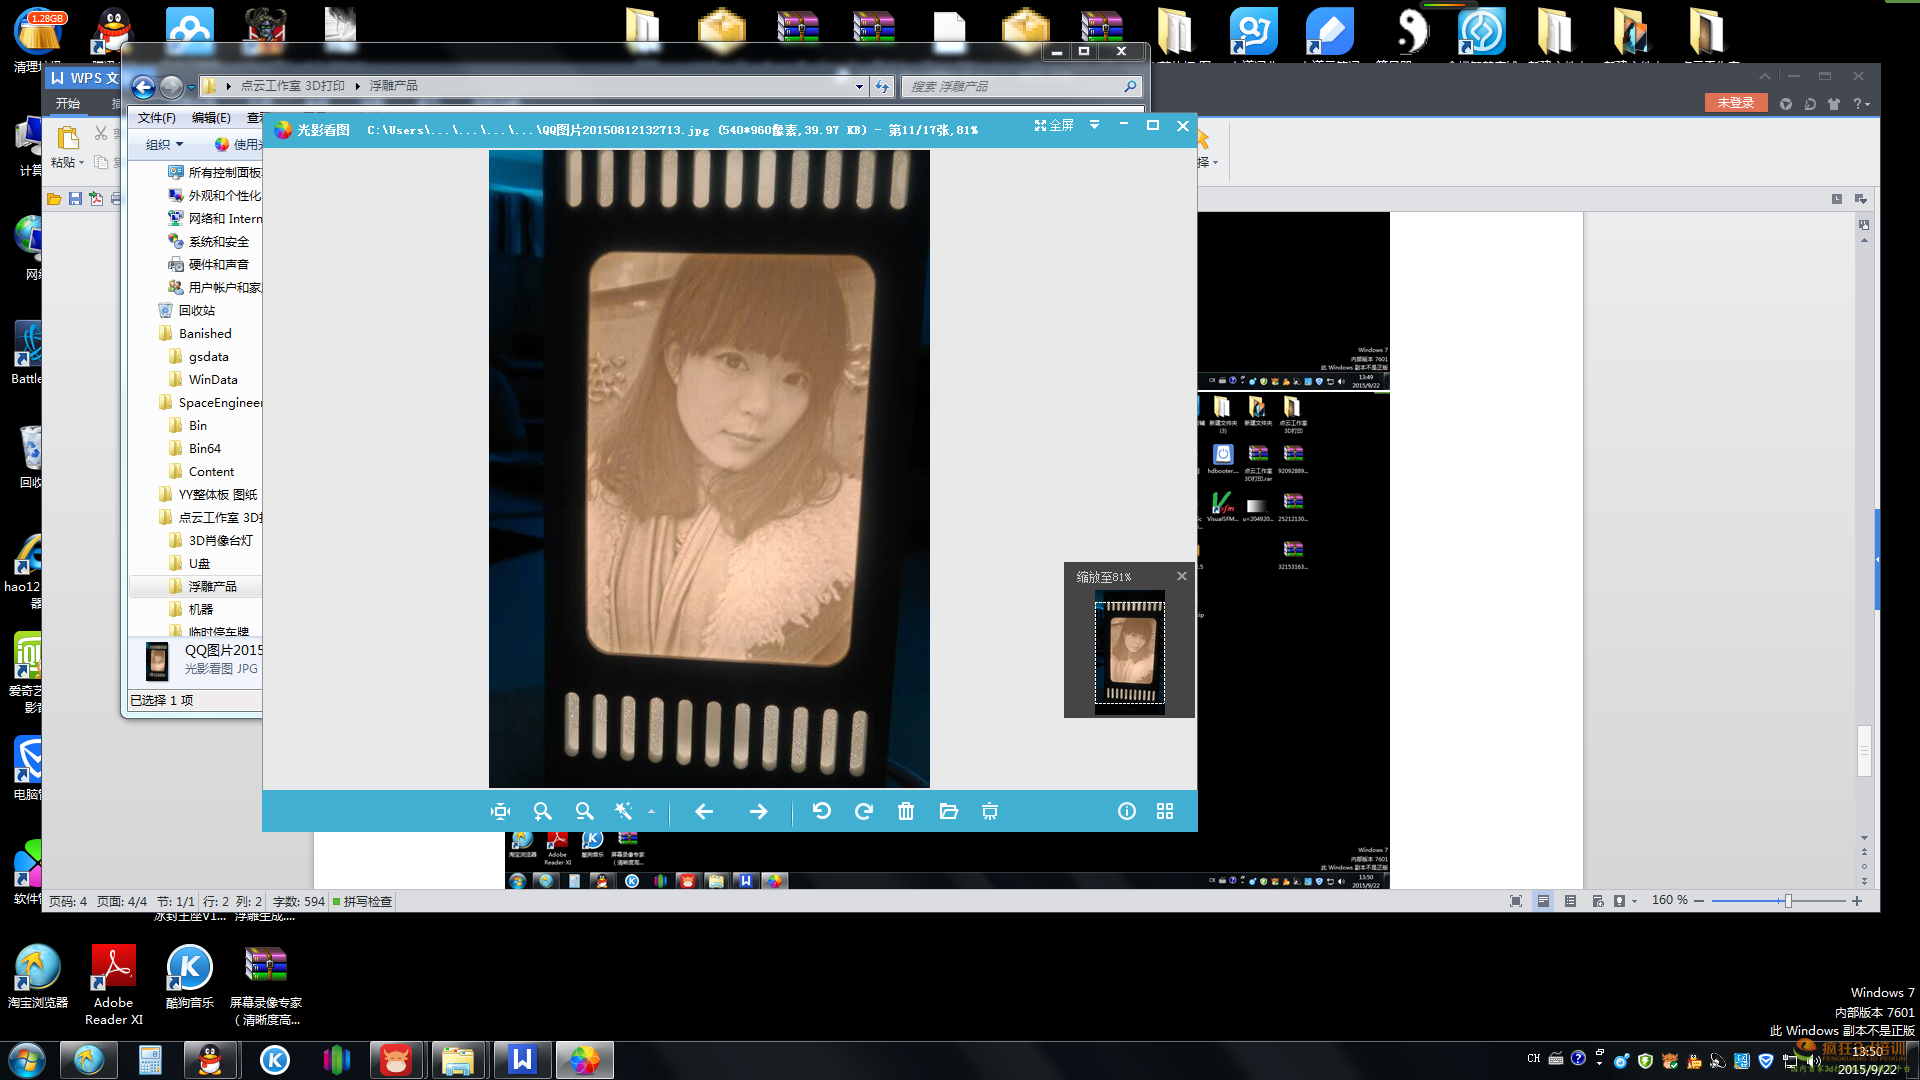Open 淘宝浏览器 desktop shortcut
This screenshot has width=1920, height=1080.
coord(38,977)
